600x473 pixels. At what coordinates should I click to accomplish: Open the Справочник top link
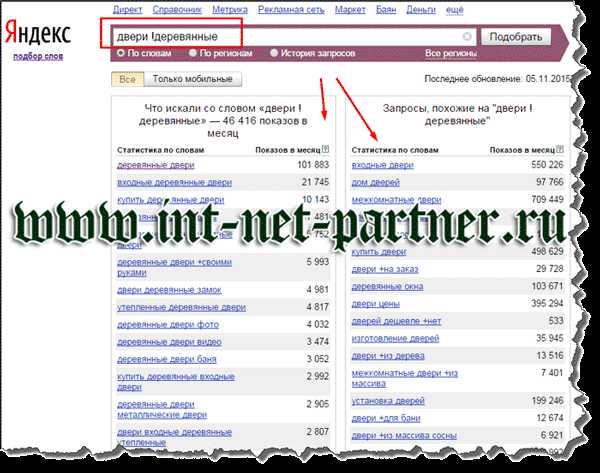177,10
